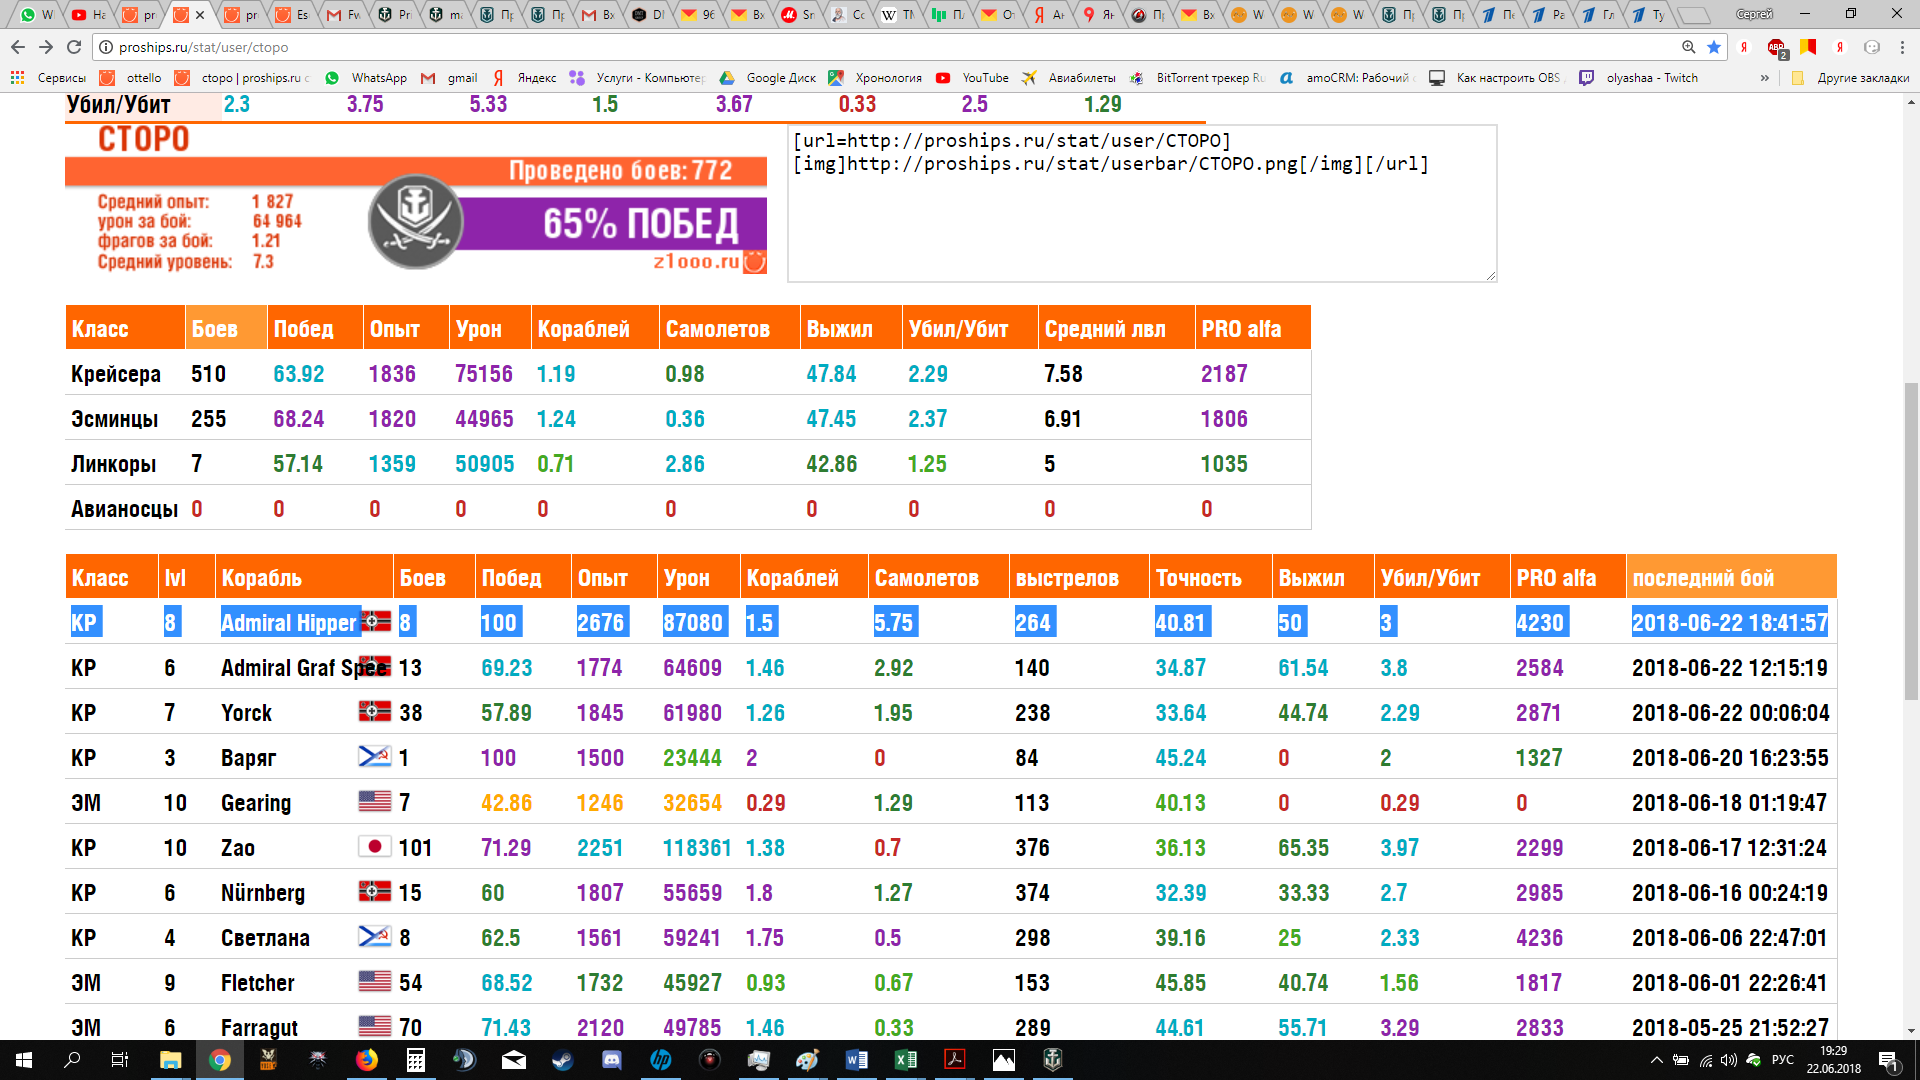Image resolution: width=1920 pixels, height=1080 pixels.
Task: Show hidden system tray icons
Action: point(1656,1060)
